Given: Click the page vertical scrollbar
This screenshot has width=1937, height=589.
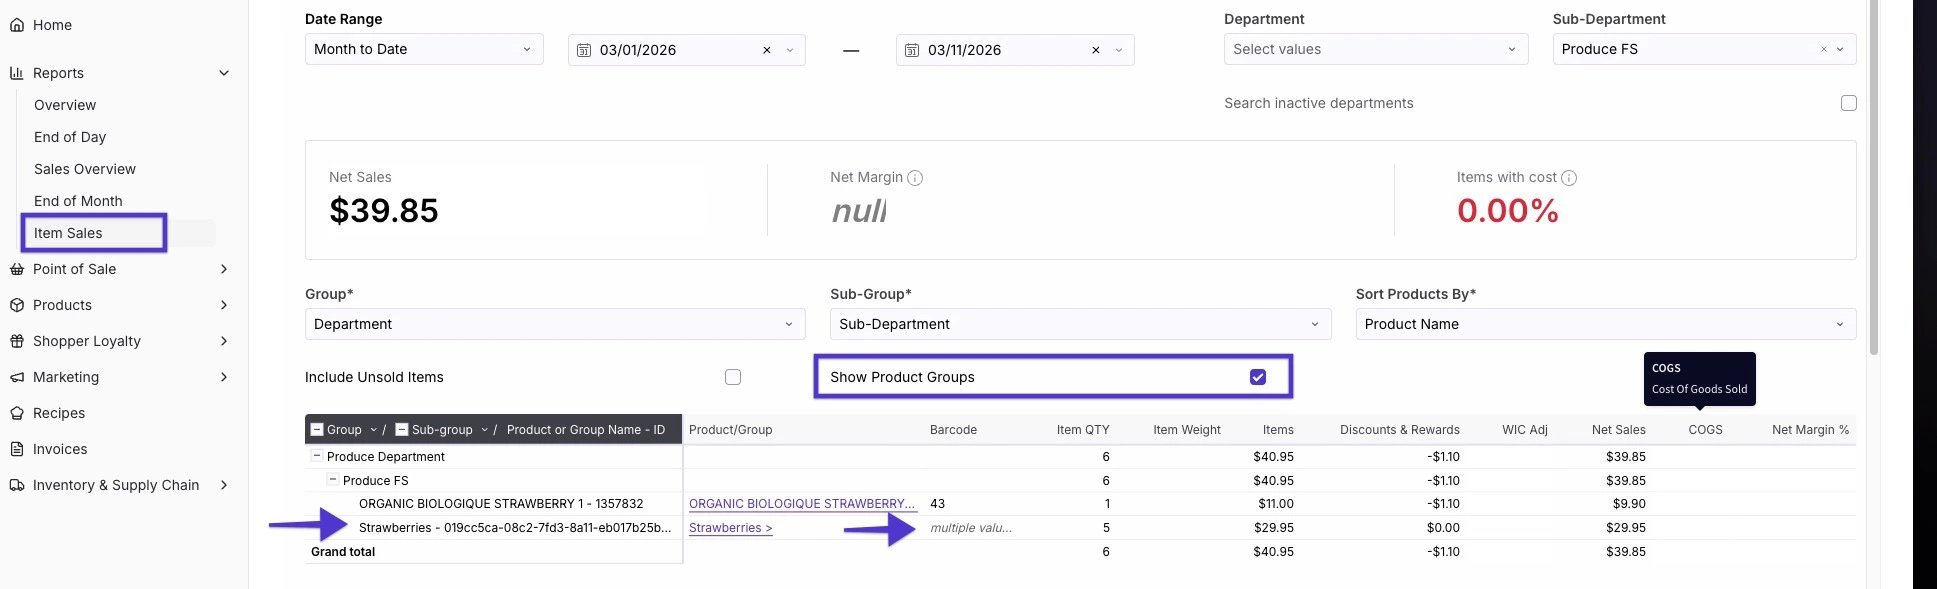Looking at the screenshot, I should [1873, 200].
